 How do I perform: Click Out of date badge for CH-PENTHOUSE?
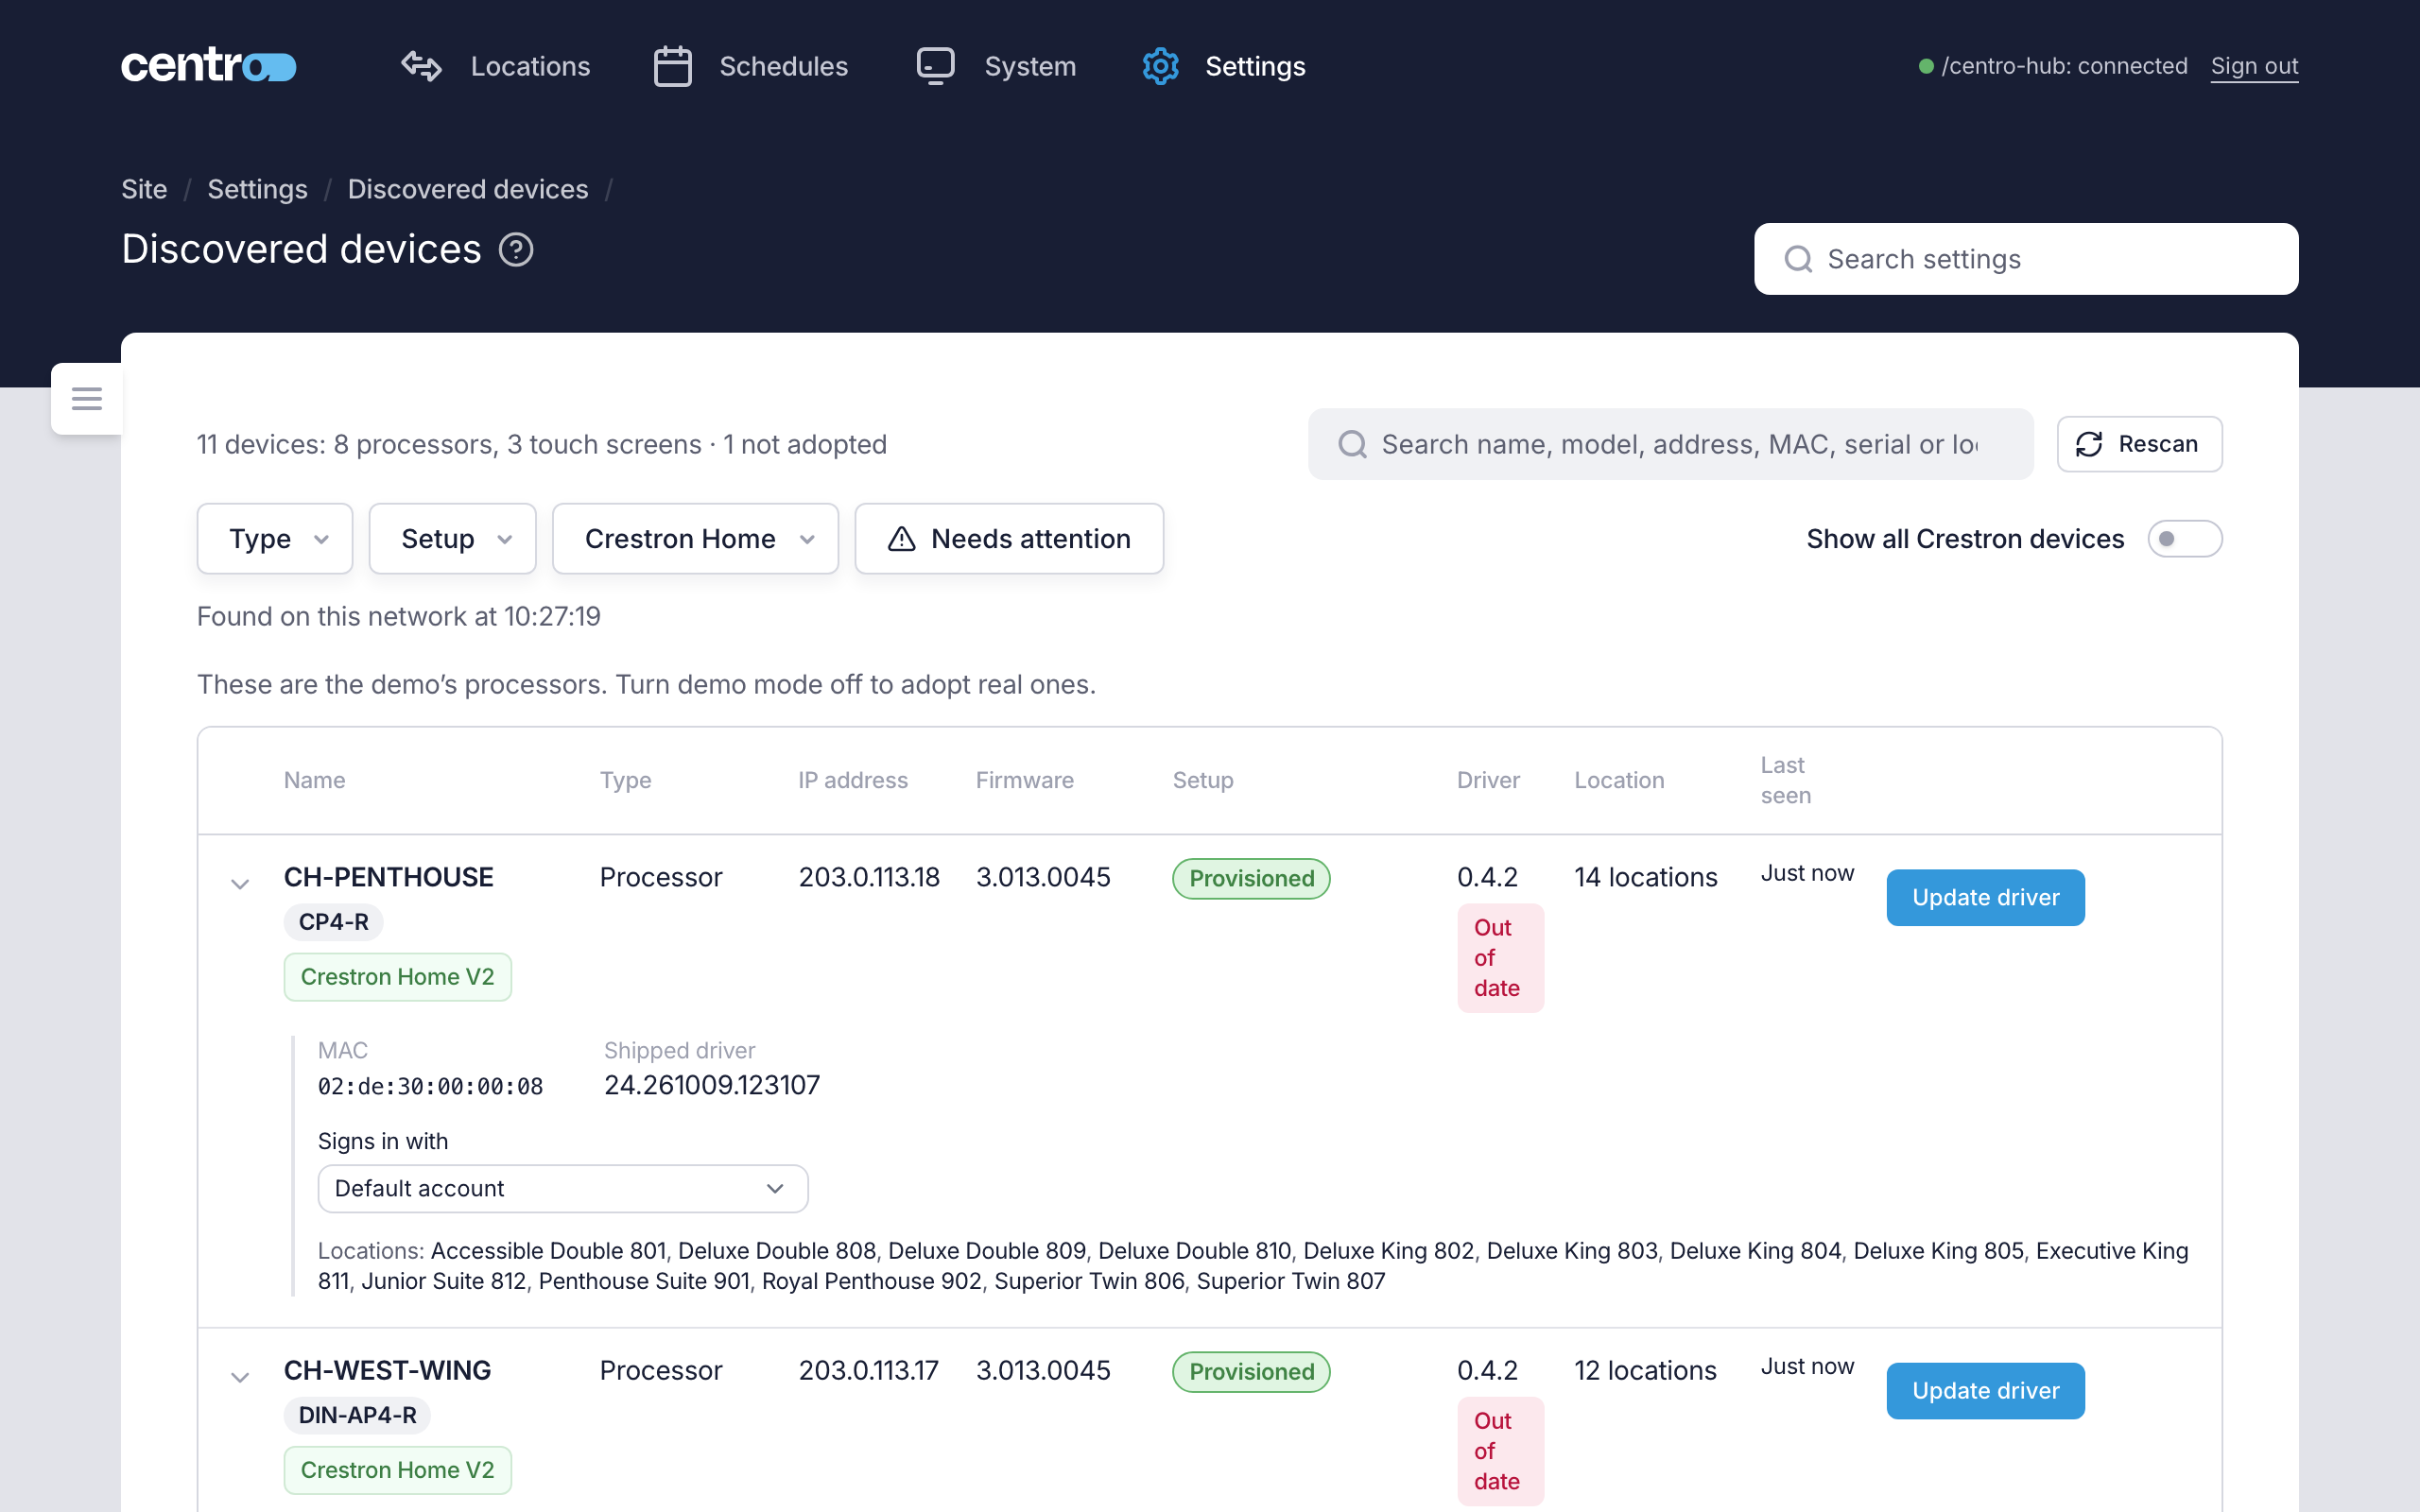1500,958
